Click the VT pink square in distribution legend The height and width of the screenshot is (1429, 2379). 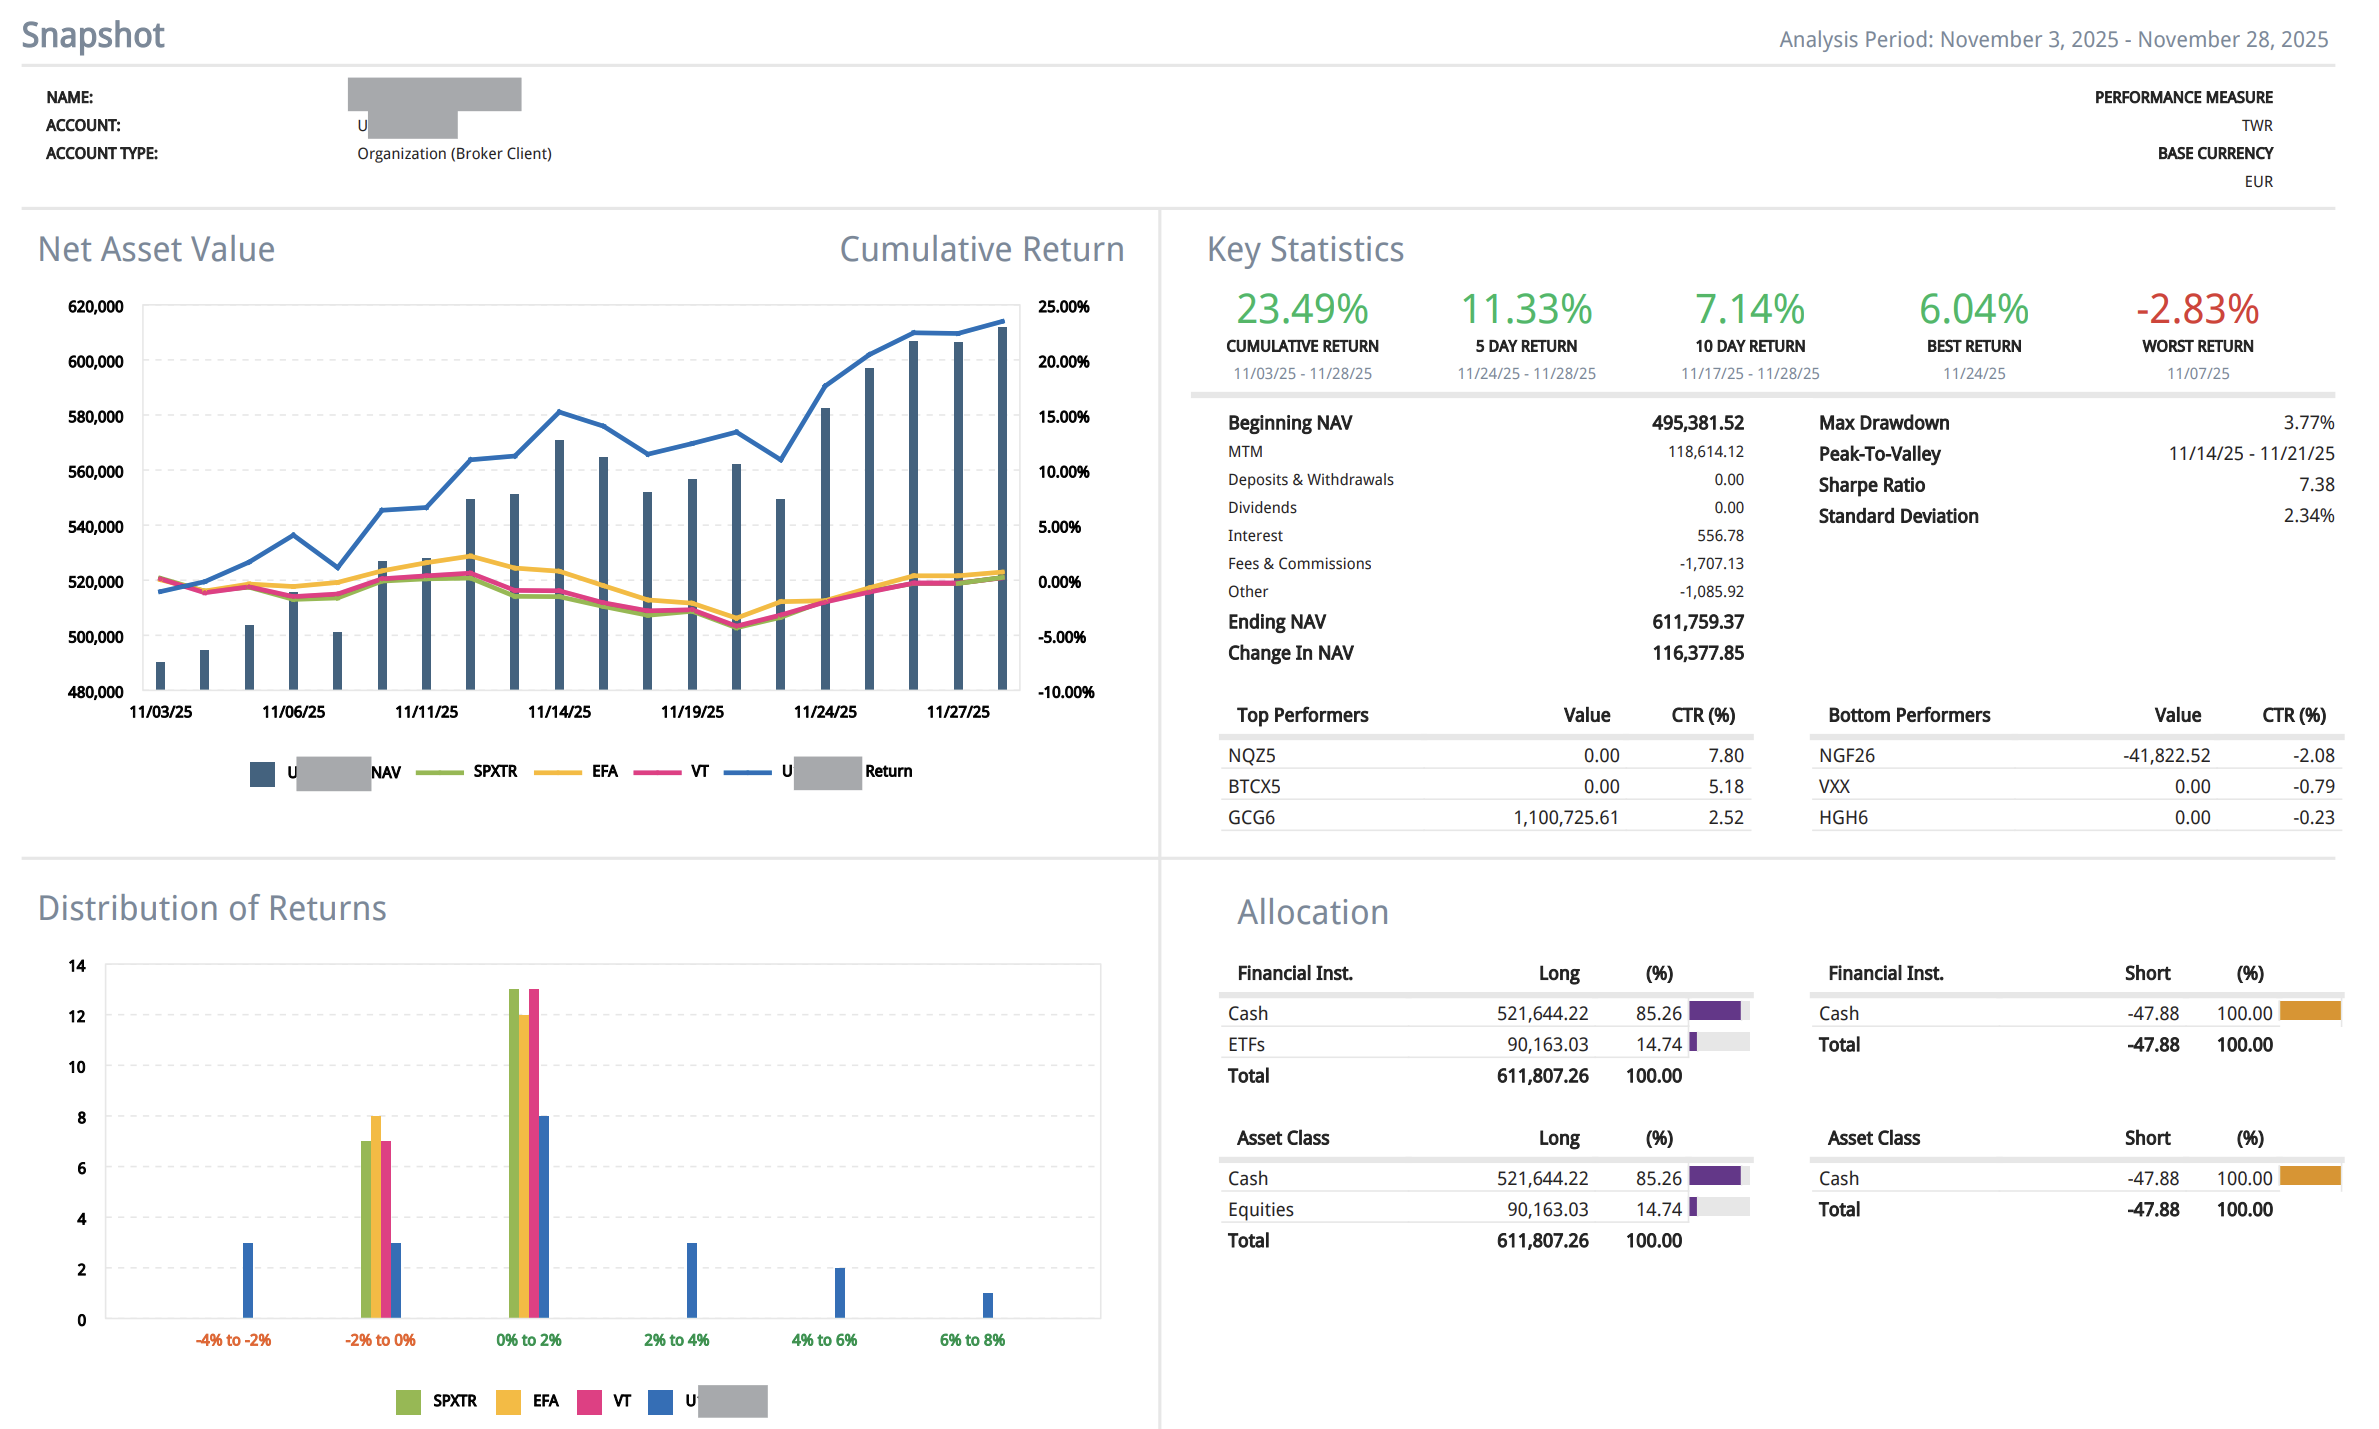point(589,1402)
